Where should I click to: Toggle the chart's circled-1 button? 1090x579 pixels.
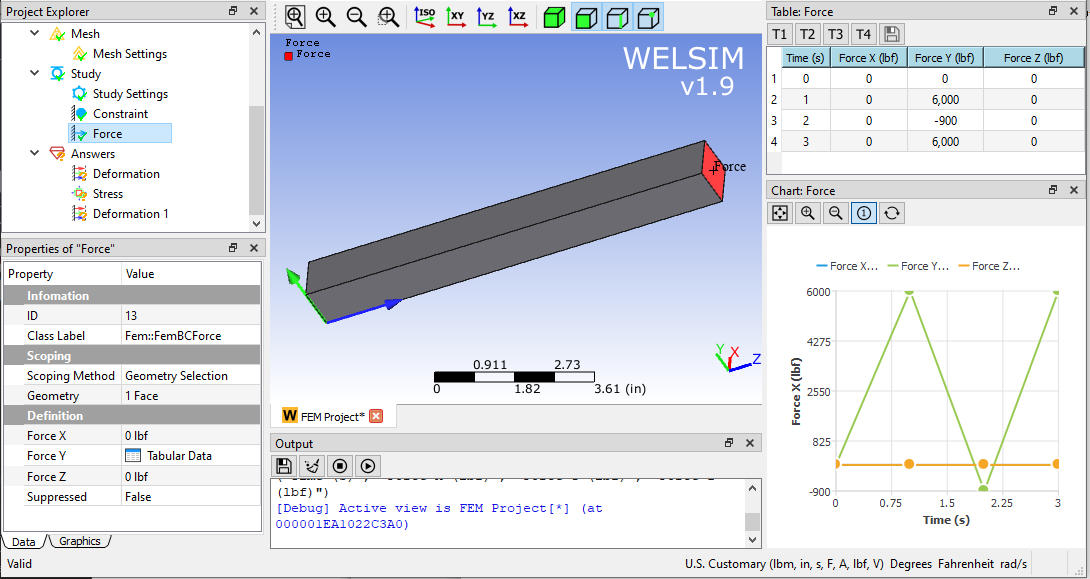click(x=863, y=213)
